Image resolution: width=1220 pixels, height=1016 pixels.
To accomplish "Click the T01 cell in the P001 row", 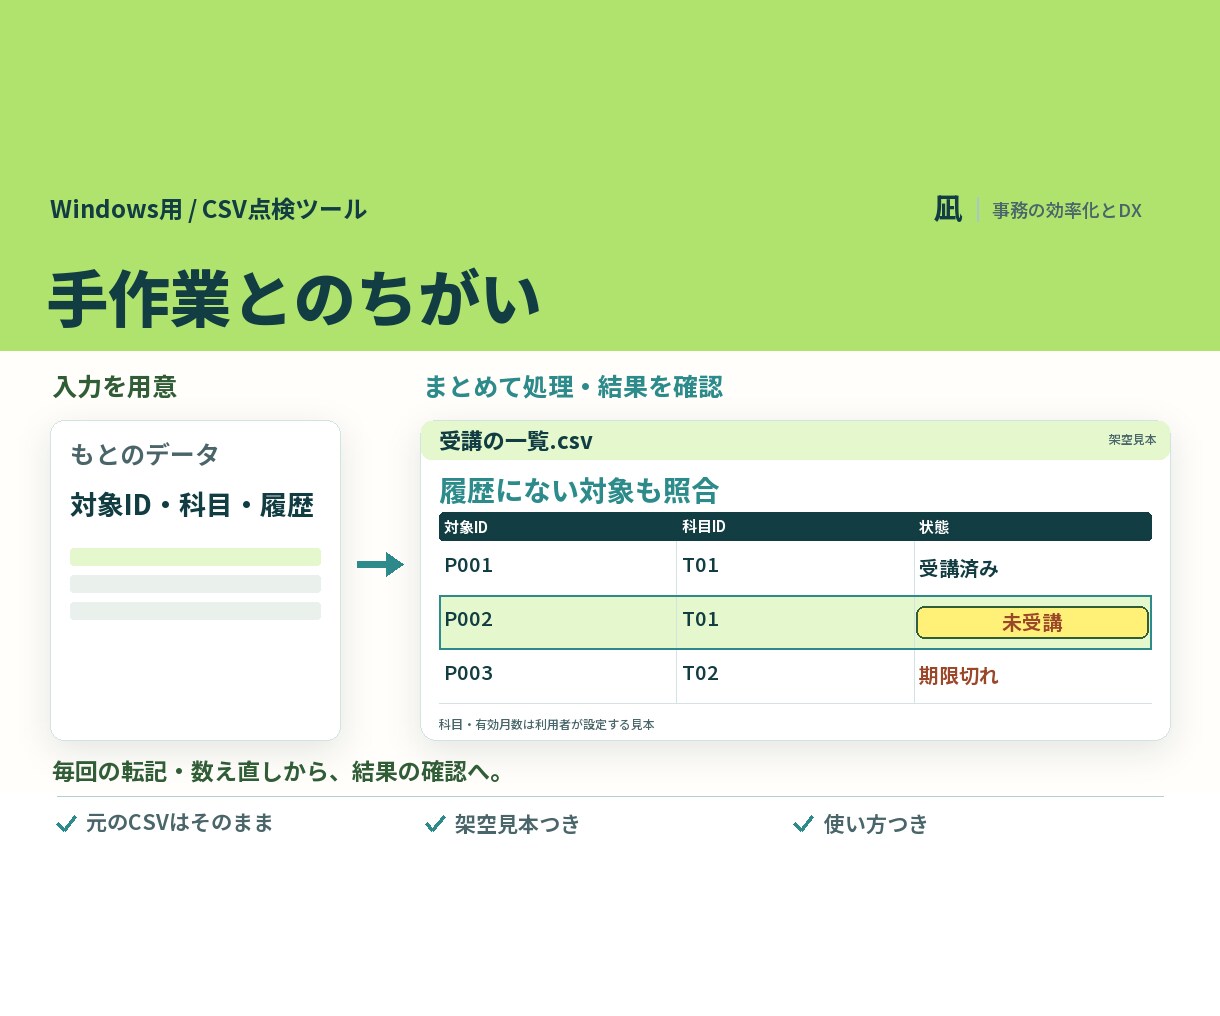I will tap(701, 565).
